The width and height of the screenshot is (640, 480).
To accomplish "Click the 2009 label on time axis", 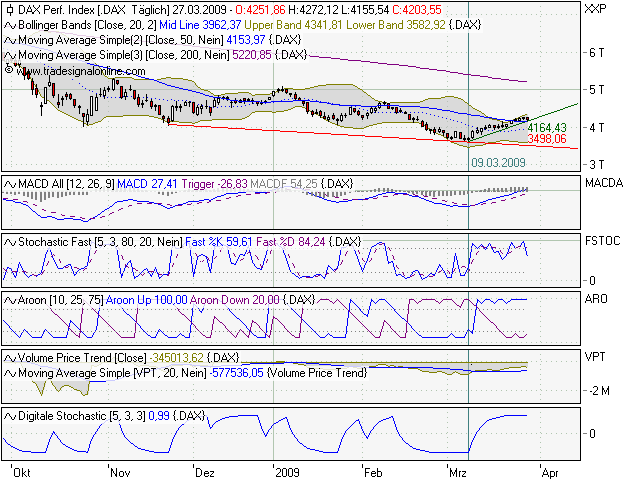I will point(288,473).
